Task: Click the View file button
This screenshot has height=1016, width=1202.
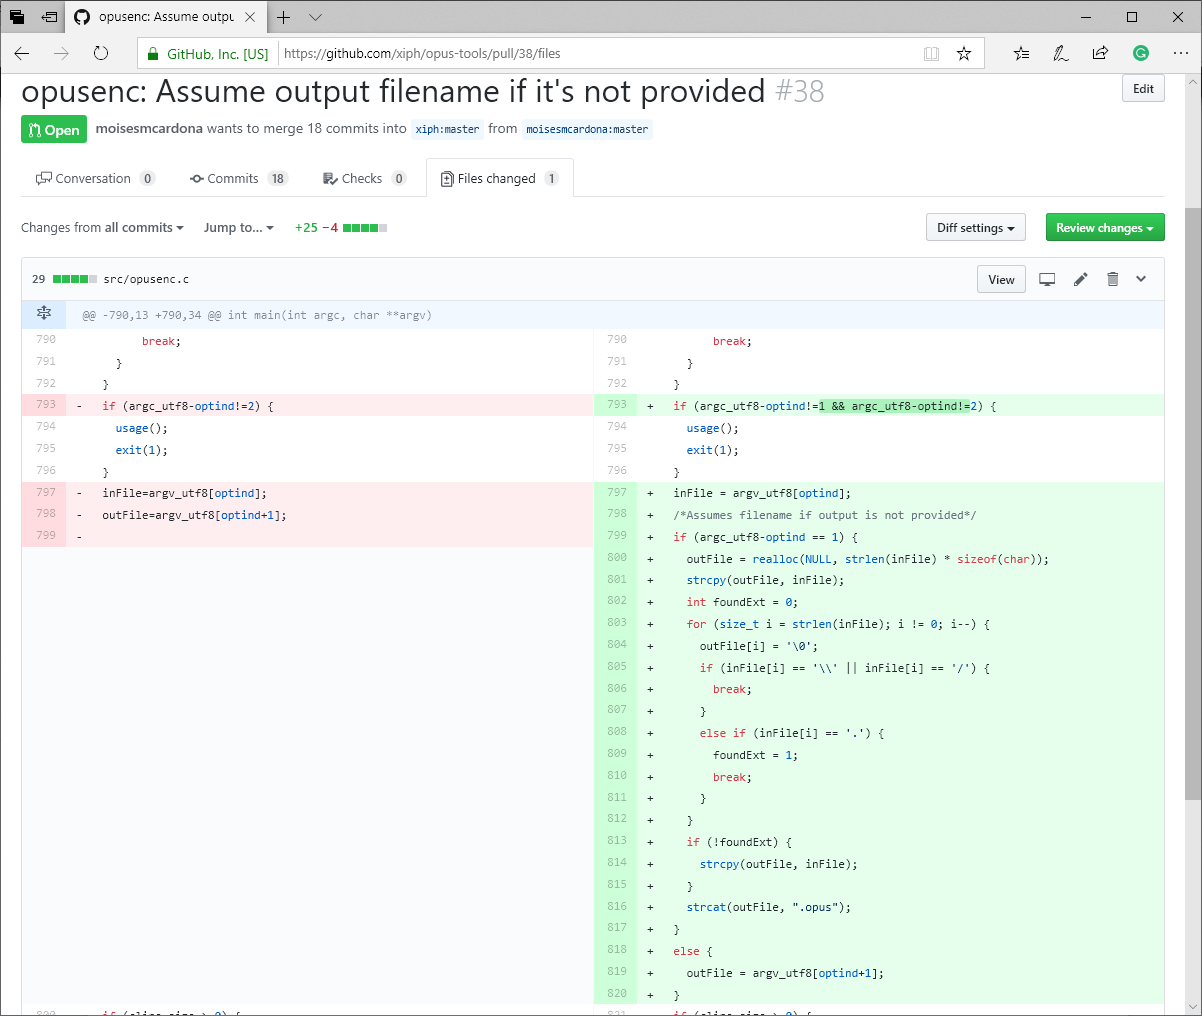Action: point(1001,280)
